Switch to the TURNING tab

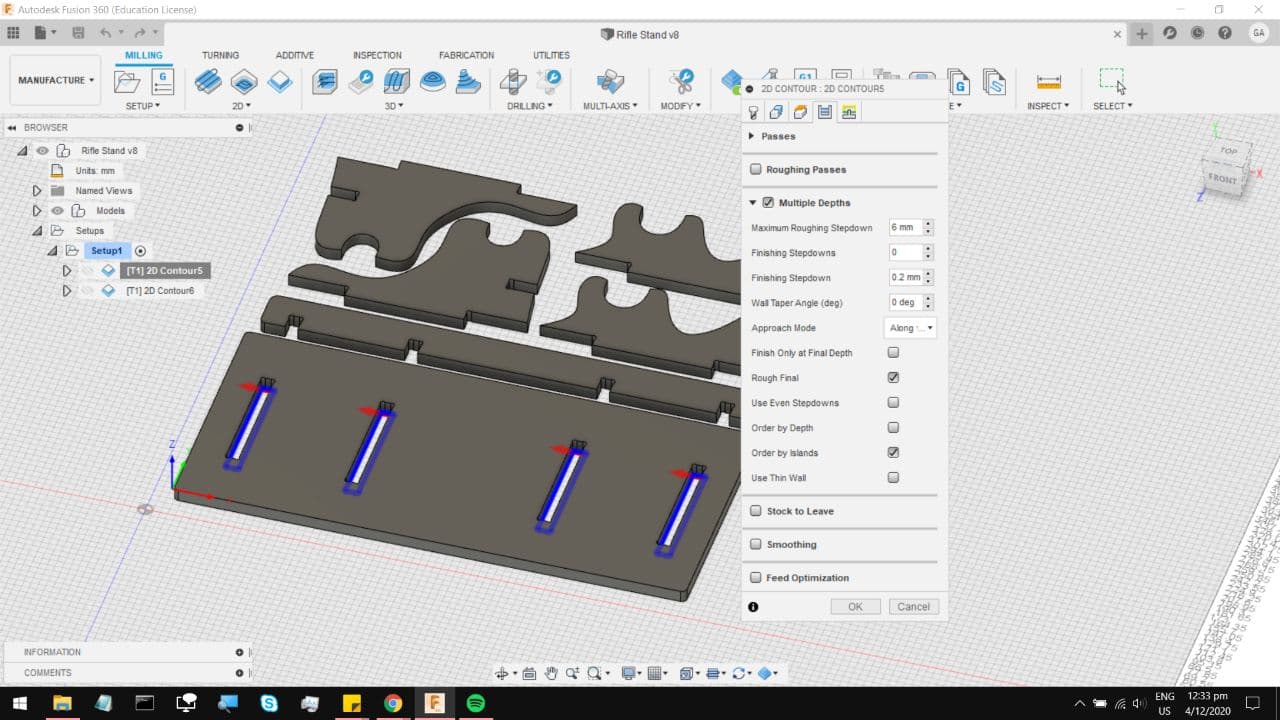220,55
